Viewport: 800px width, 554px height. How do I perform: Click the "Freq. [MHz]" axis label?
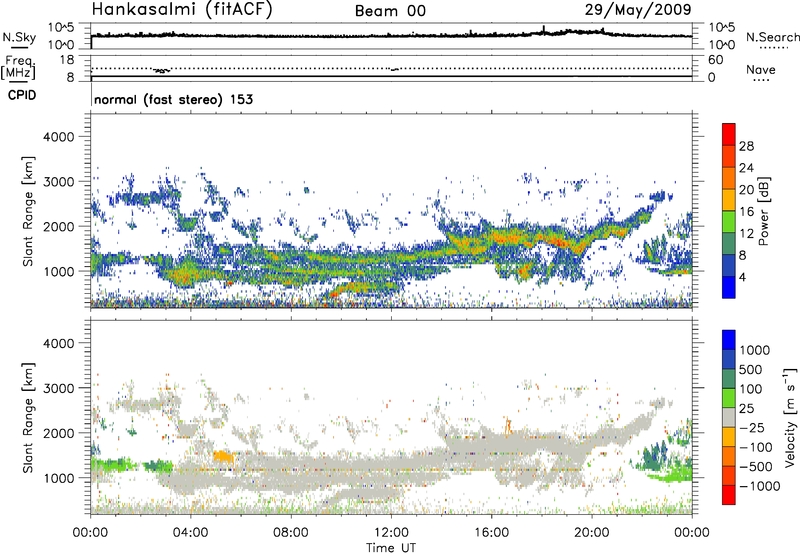[20, 67]
